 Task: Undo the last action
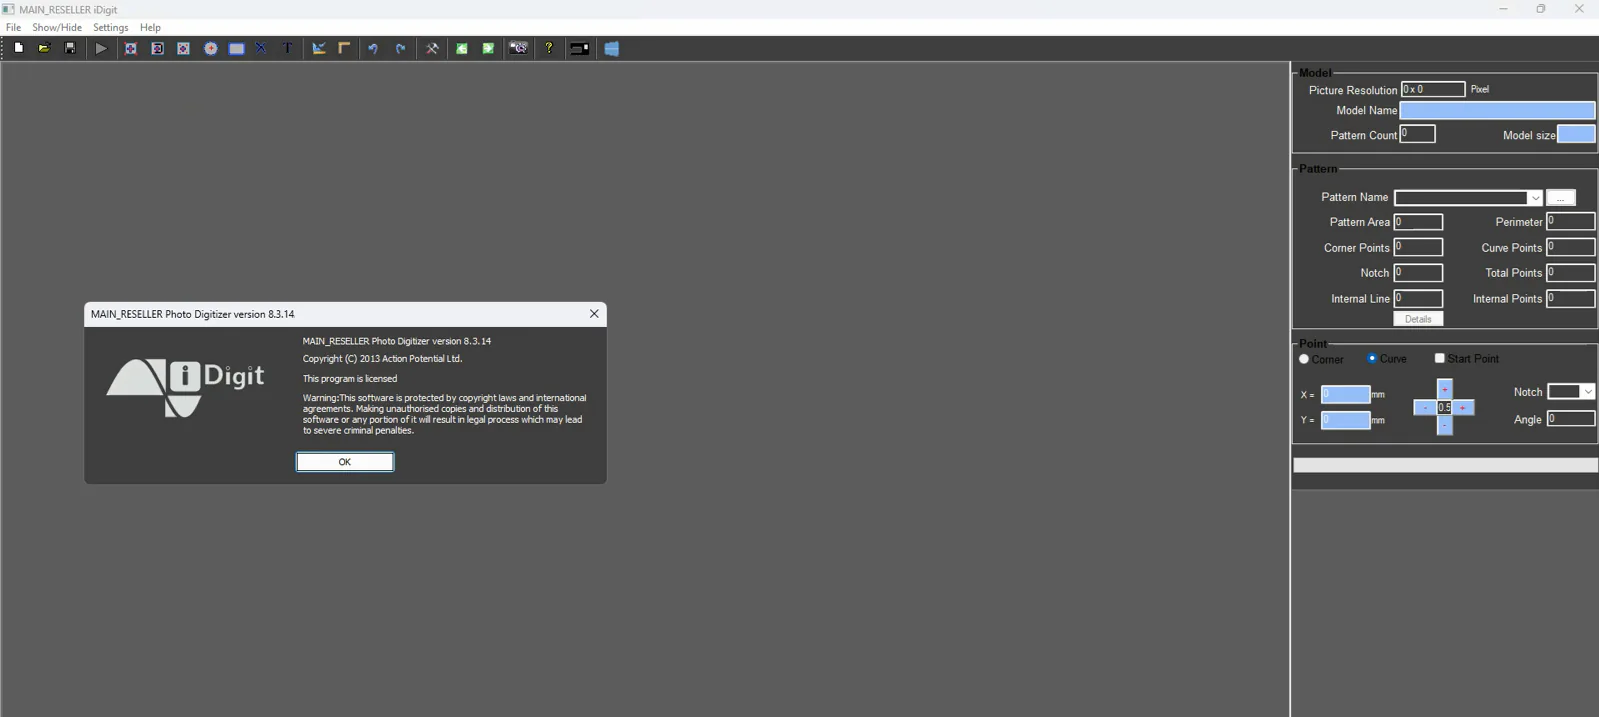[x=373, y=48]
